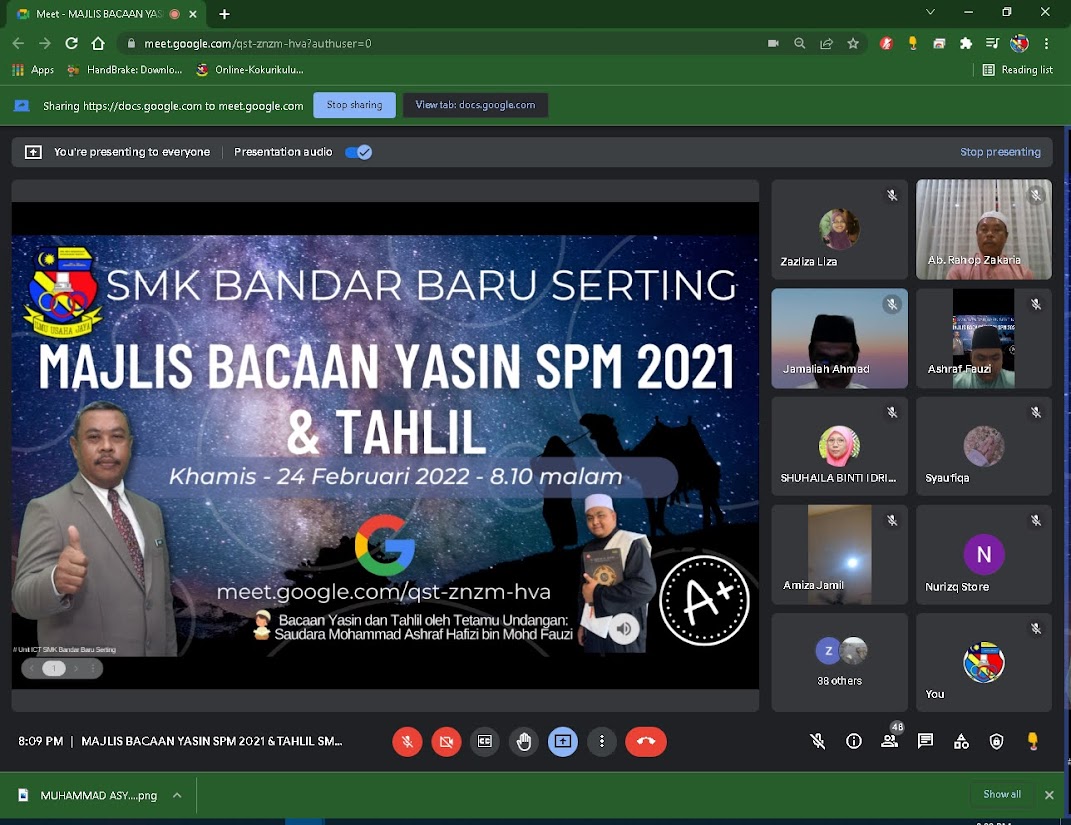
Task: Select Jamaliah Ahmad video tile
Action: (x=839, y=338)
